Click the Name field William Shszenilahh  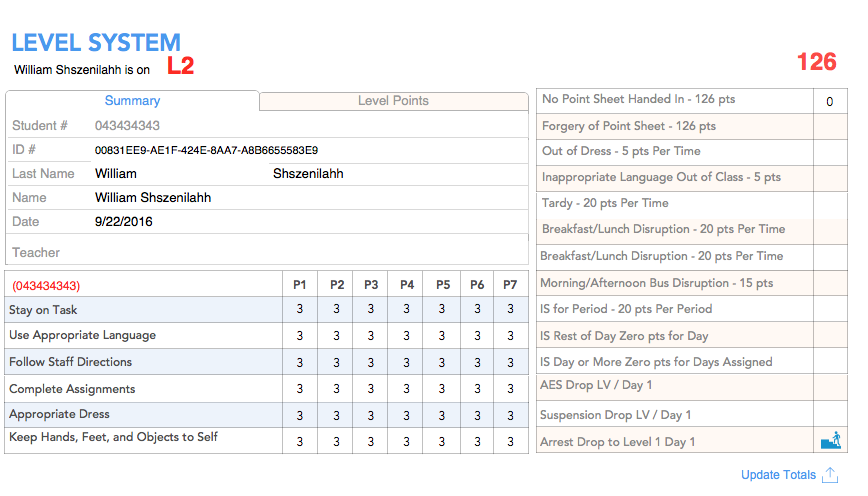click(310, 198)
